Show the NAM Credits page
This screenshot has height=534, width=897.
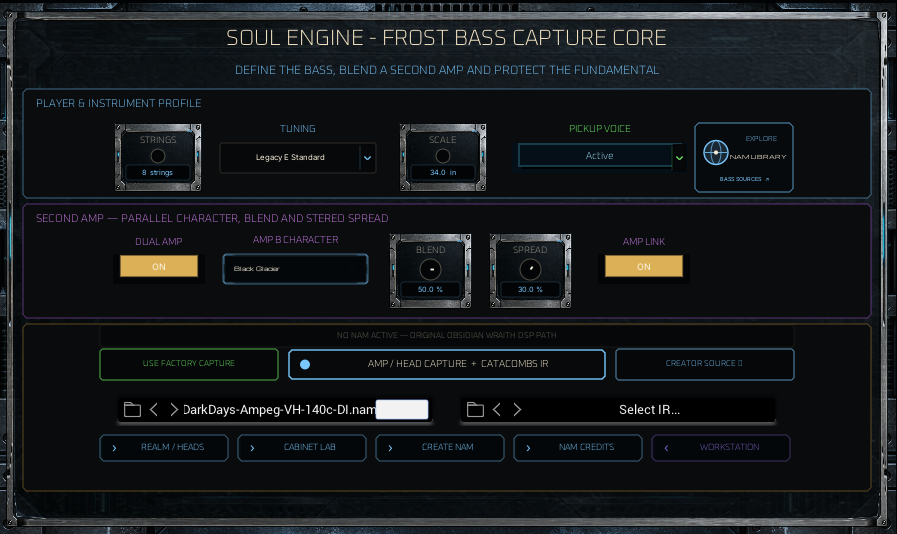(578, 448)
